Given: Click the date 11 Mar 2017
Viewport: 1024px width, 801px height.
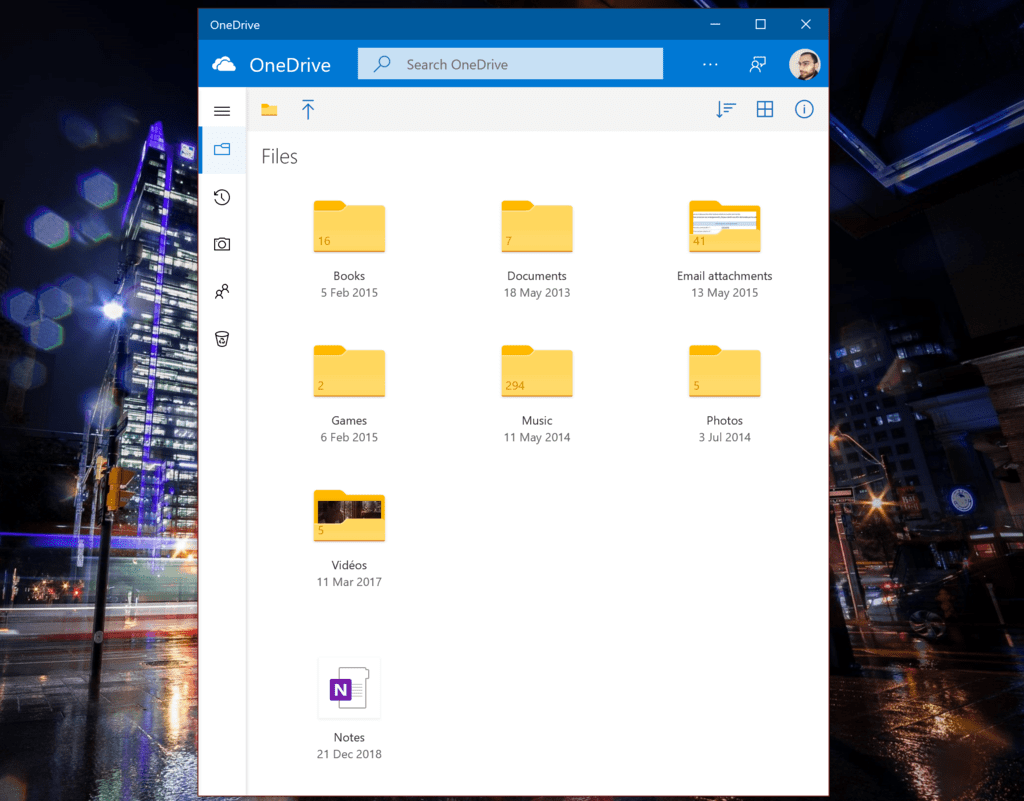Looking at the screenshot, I should tap(349, 582).
